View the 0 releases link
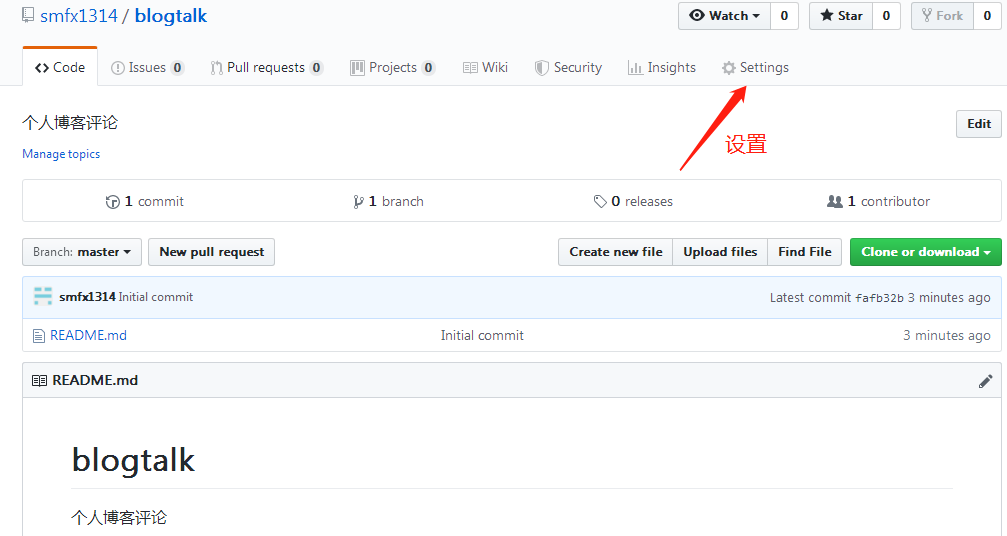Viewport: 1007px width, 536px height. (633, 202)
